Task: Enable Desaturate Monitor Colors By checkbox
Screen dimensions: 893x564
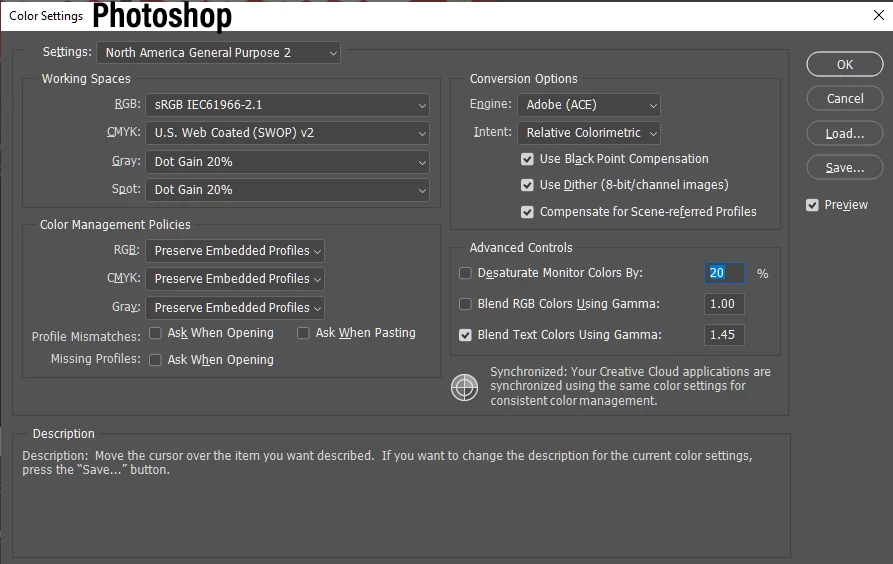Action: [465, 273]
